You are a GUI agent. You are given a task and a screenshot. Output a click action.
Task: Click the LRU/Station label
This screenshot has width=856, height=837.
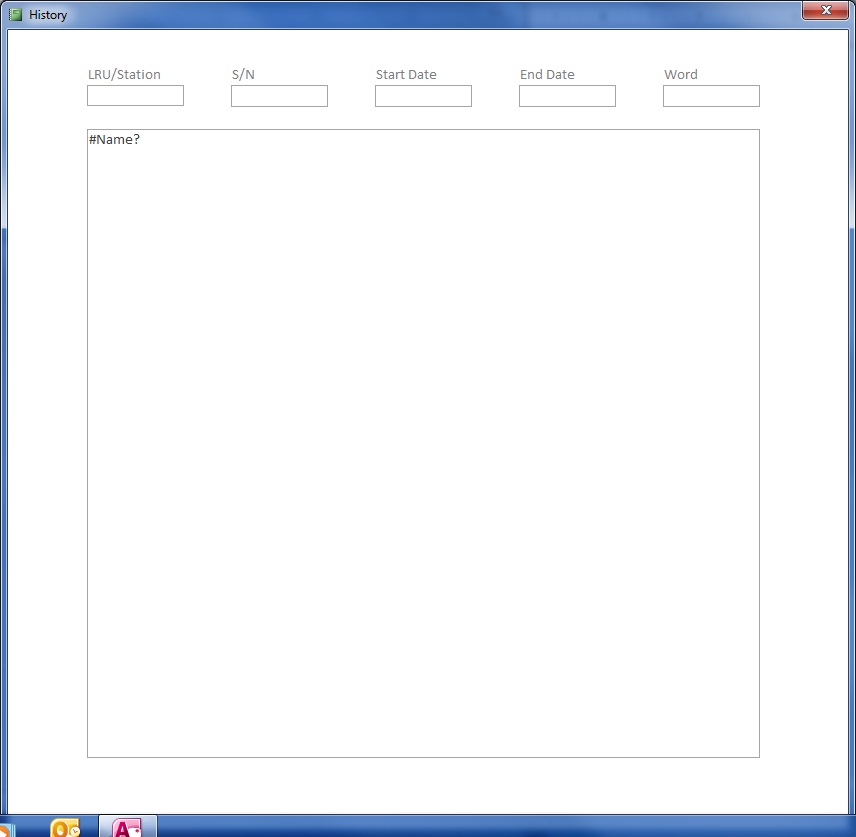coord(124,74)
